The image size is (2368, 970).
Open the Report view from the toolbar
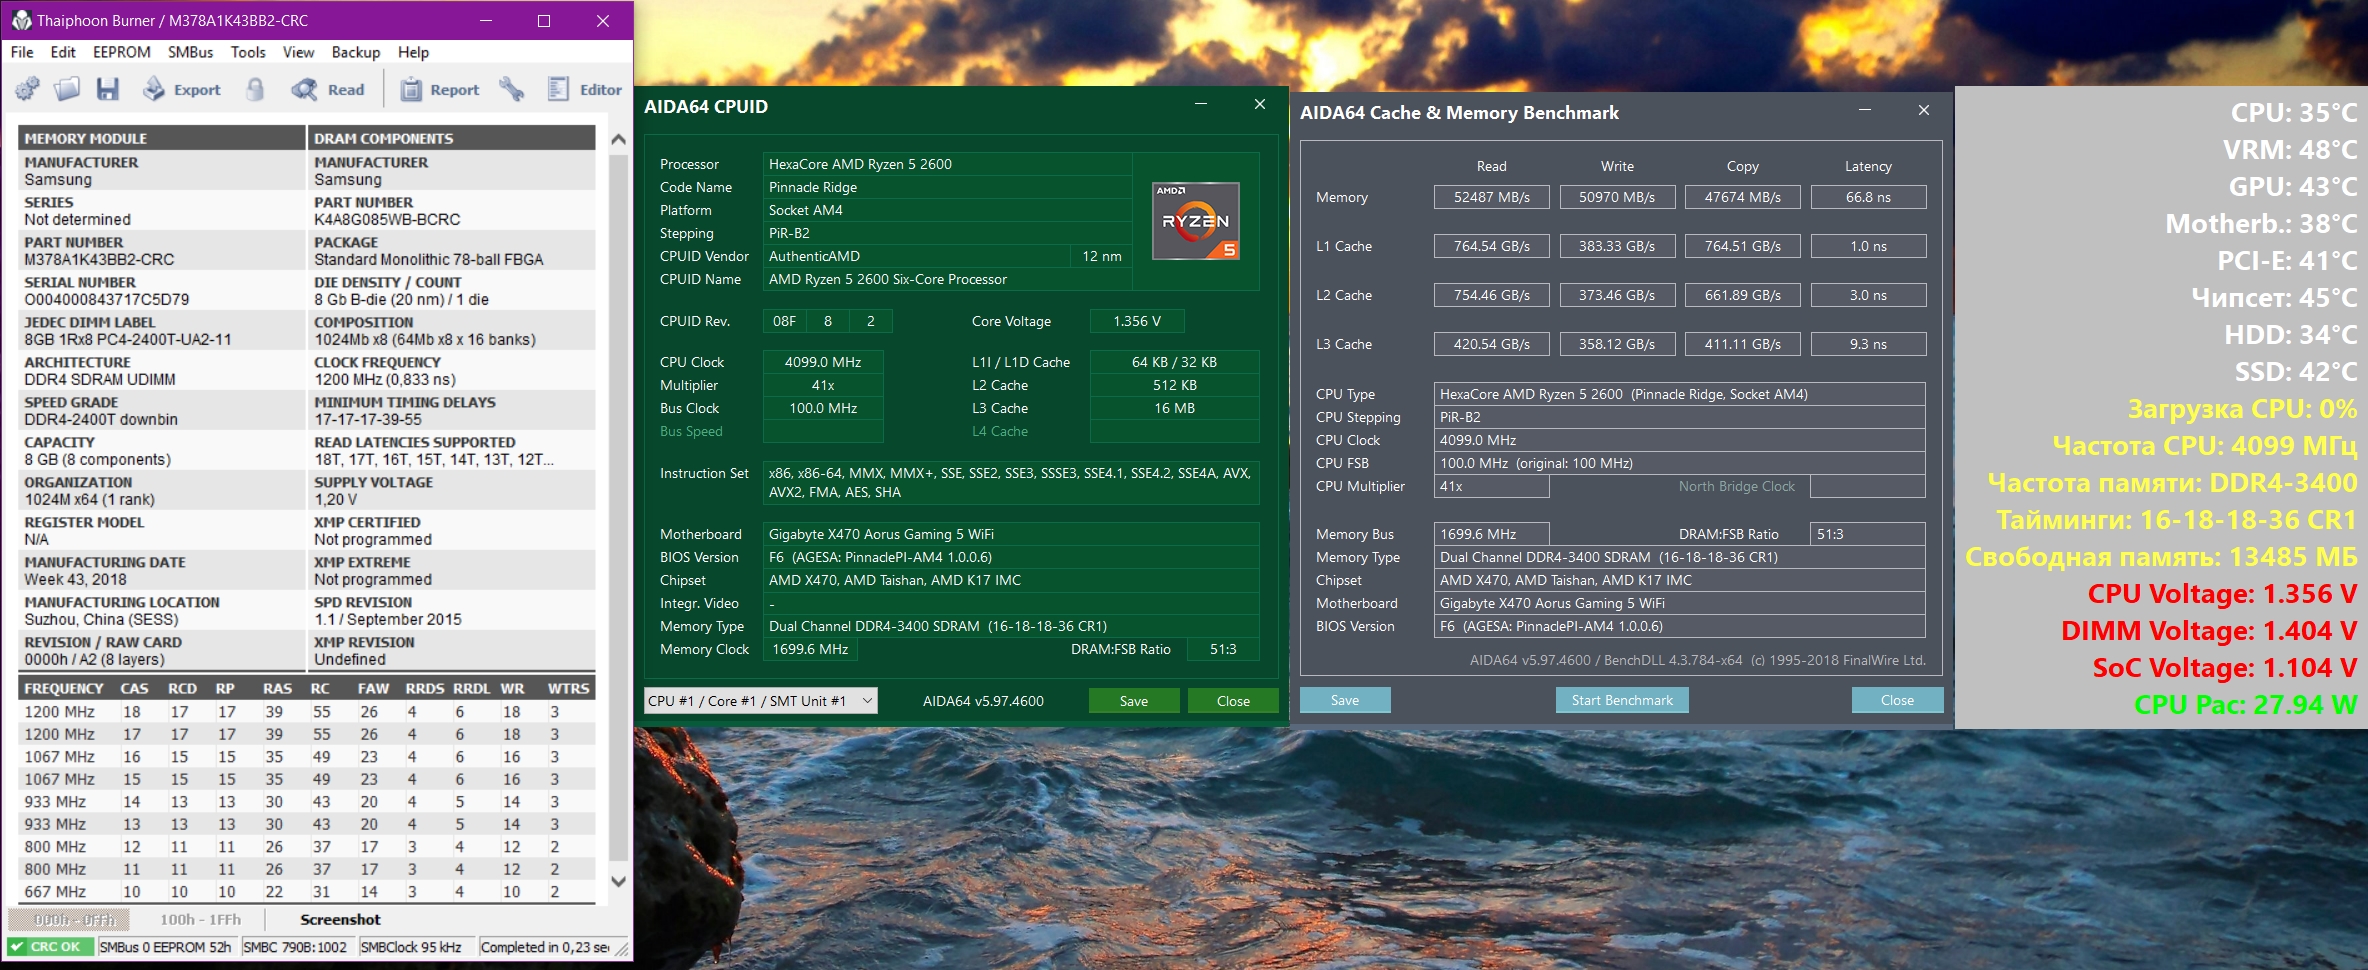(440, 90)
